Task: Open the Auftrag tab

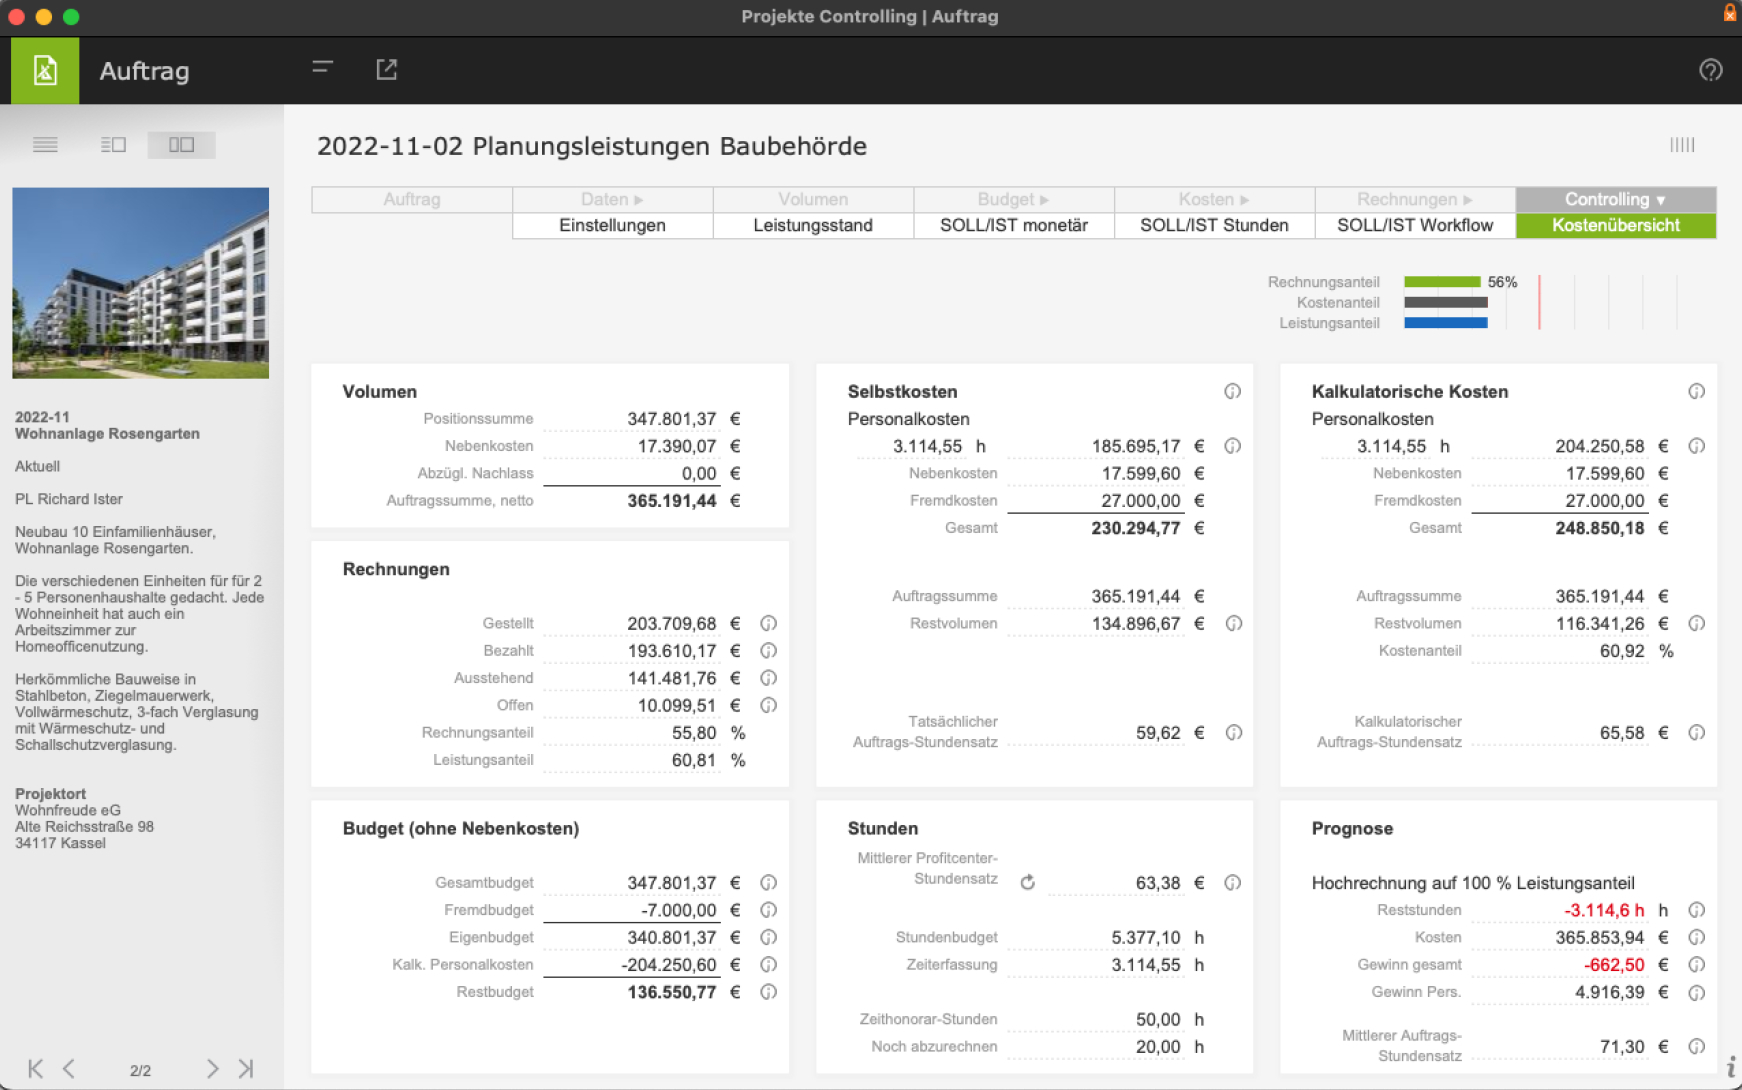Action: pyautogui.click(x=412, y=199)
